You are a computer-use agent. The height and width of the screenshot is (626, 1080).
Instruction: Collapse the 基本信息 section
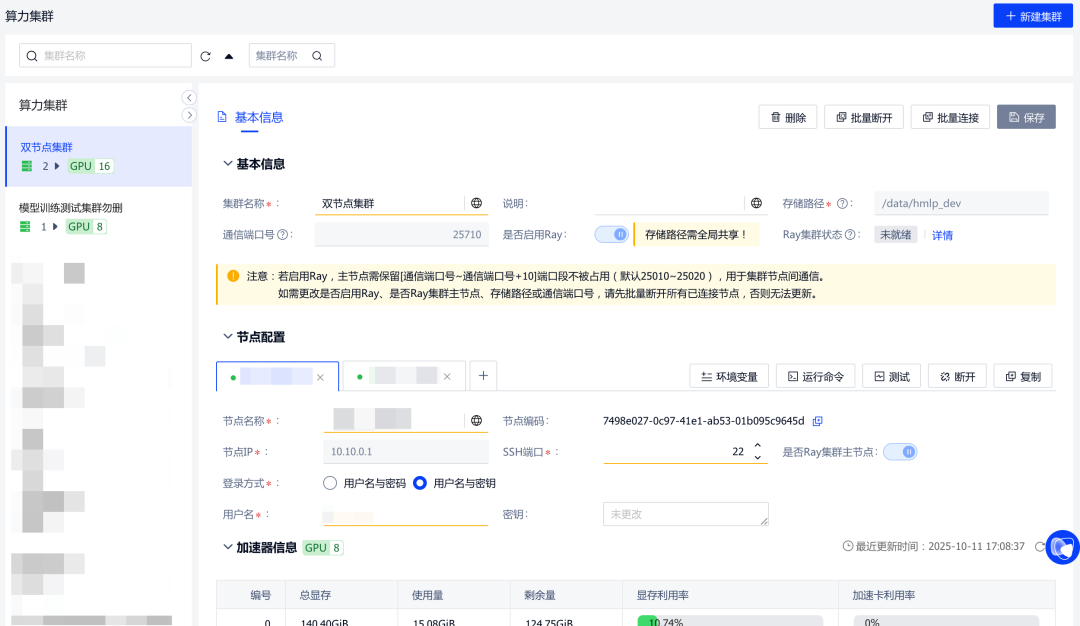click(225, 164)
